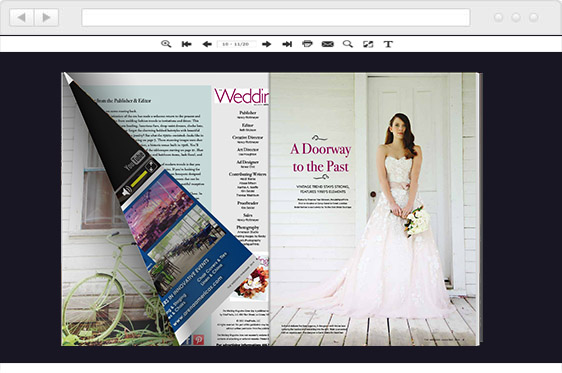562x373 pixels.
Task: Click the 'A Doorway to the Past' headline
Action: [321, 158]
